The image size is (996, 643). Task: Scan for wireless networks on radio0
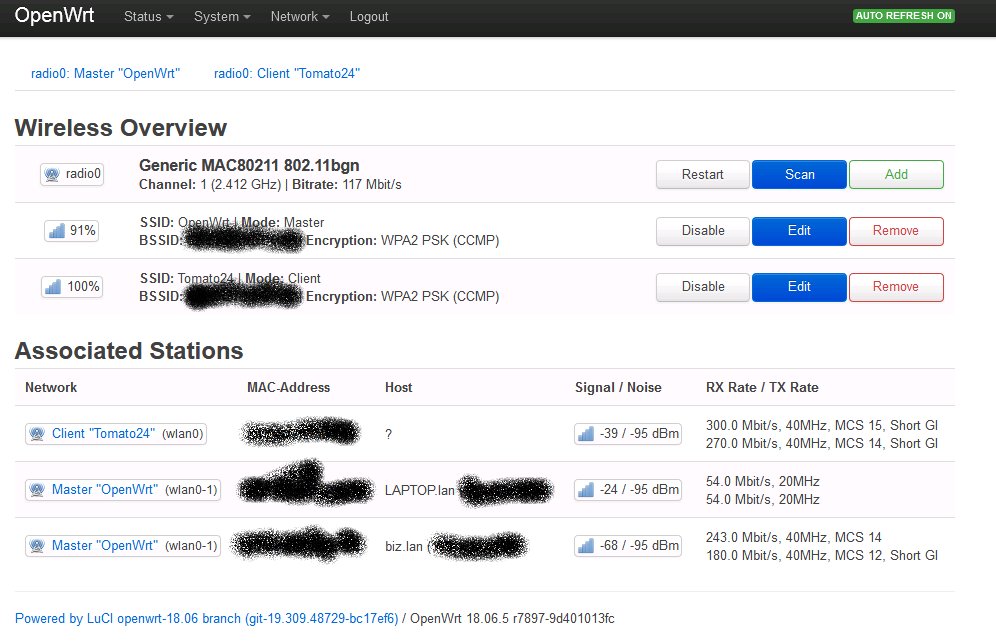tap(799, 174)
